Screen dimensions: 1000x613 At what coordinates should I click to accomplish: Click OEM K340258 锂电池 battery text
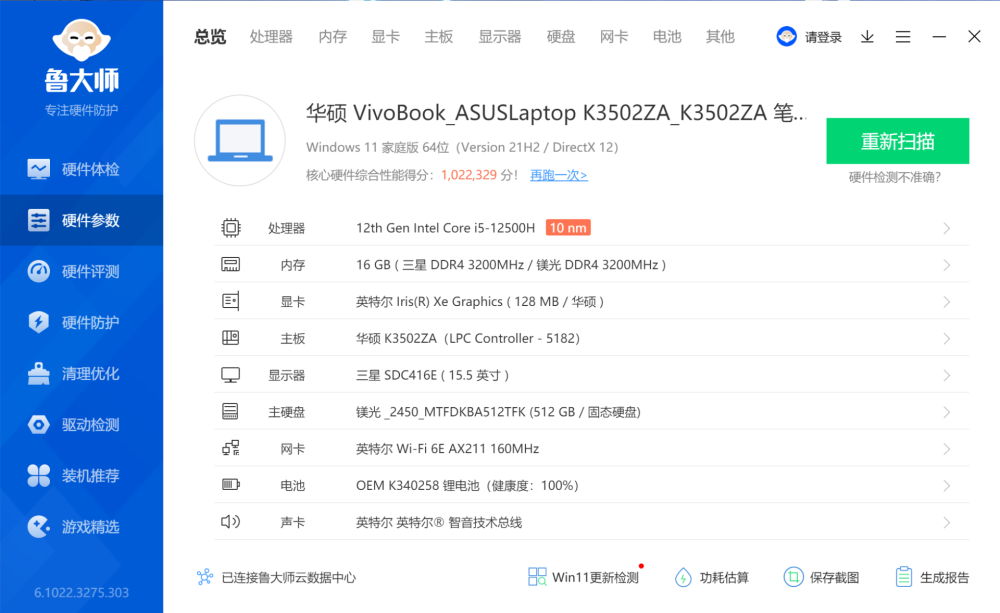467,486
